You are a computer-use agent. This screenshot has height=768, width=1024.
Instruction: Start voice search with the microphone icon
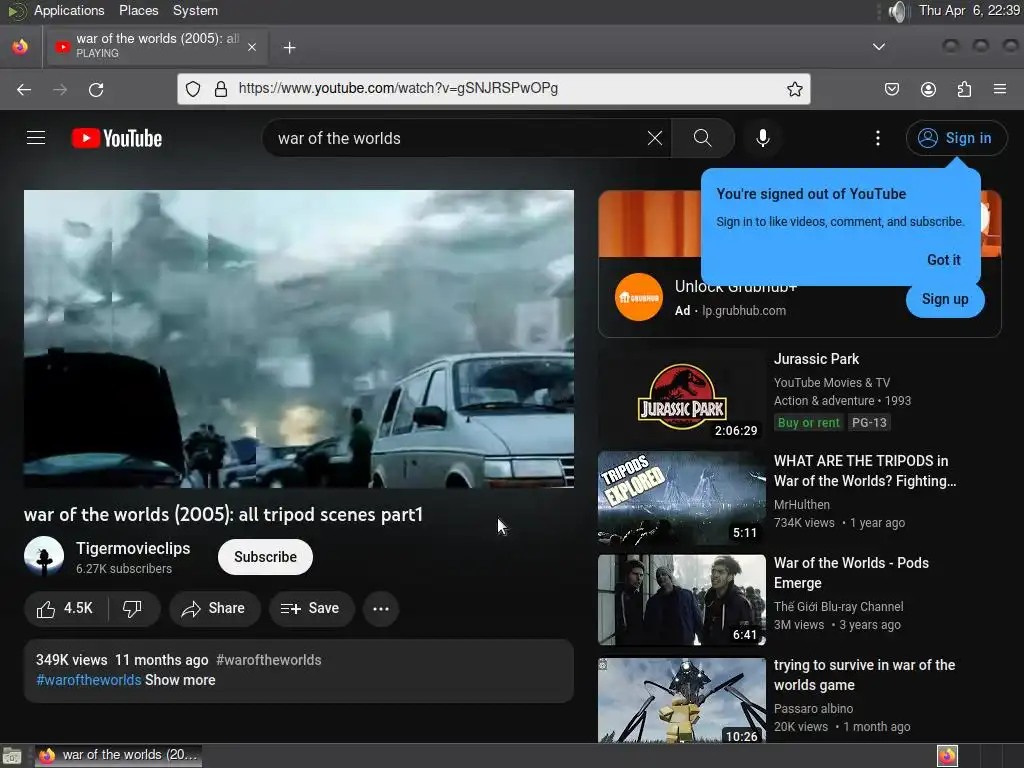pos(762,138)
